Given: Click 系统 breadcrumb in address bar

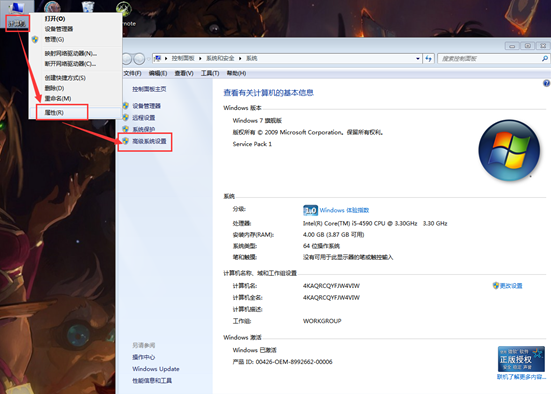Looking at the screenshot, I should click(252, 58).
